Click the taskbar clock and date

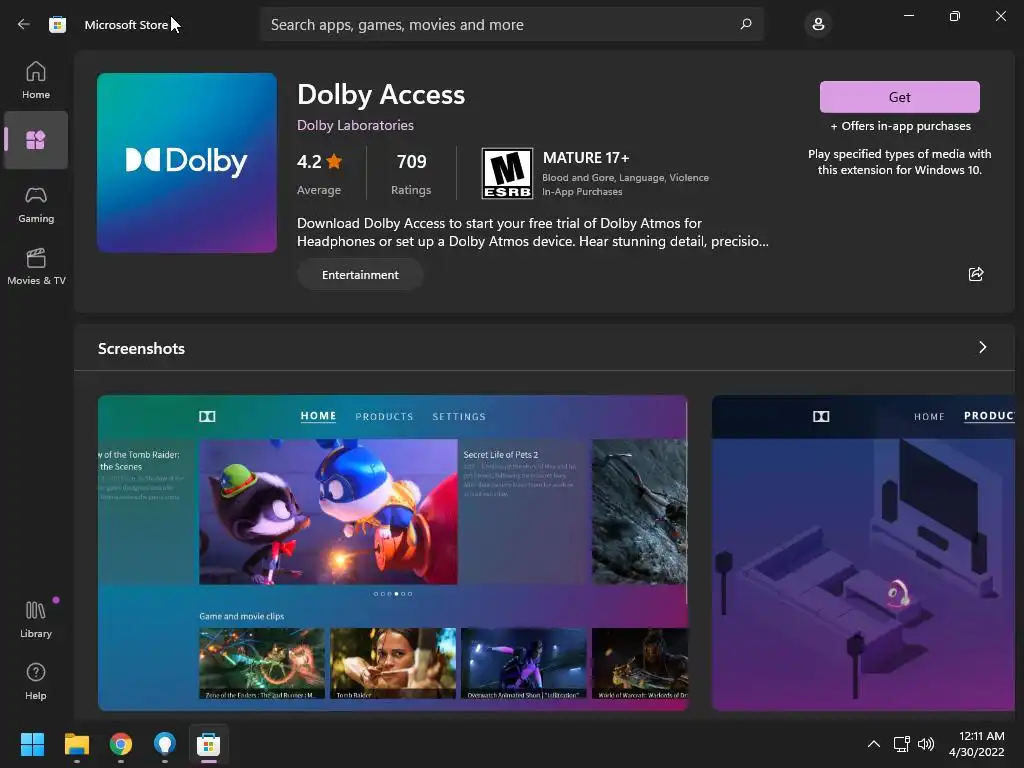click(x=977, y=744)
